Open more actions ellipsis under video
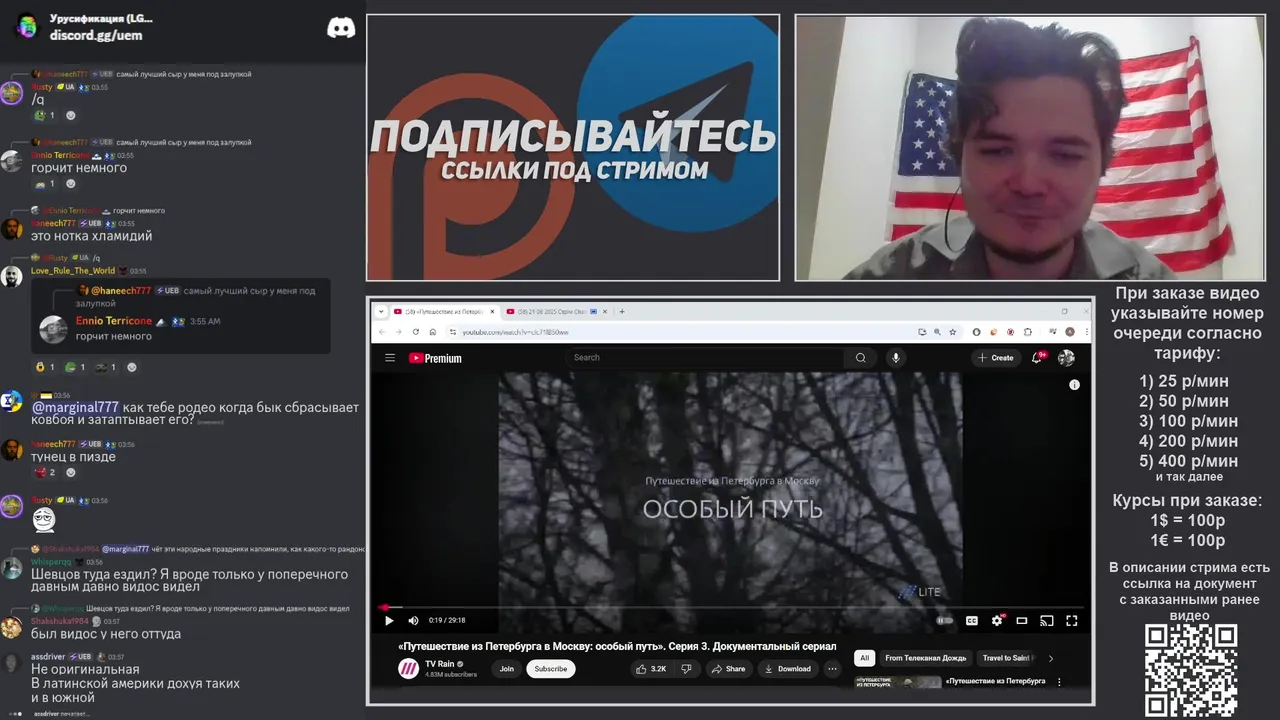Viewport: 1280px width, 720px height. click(832, 669)
